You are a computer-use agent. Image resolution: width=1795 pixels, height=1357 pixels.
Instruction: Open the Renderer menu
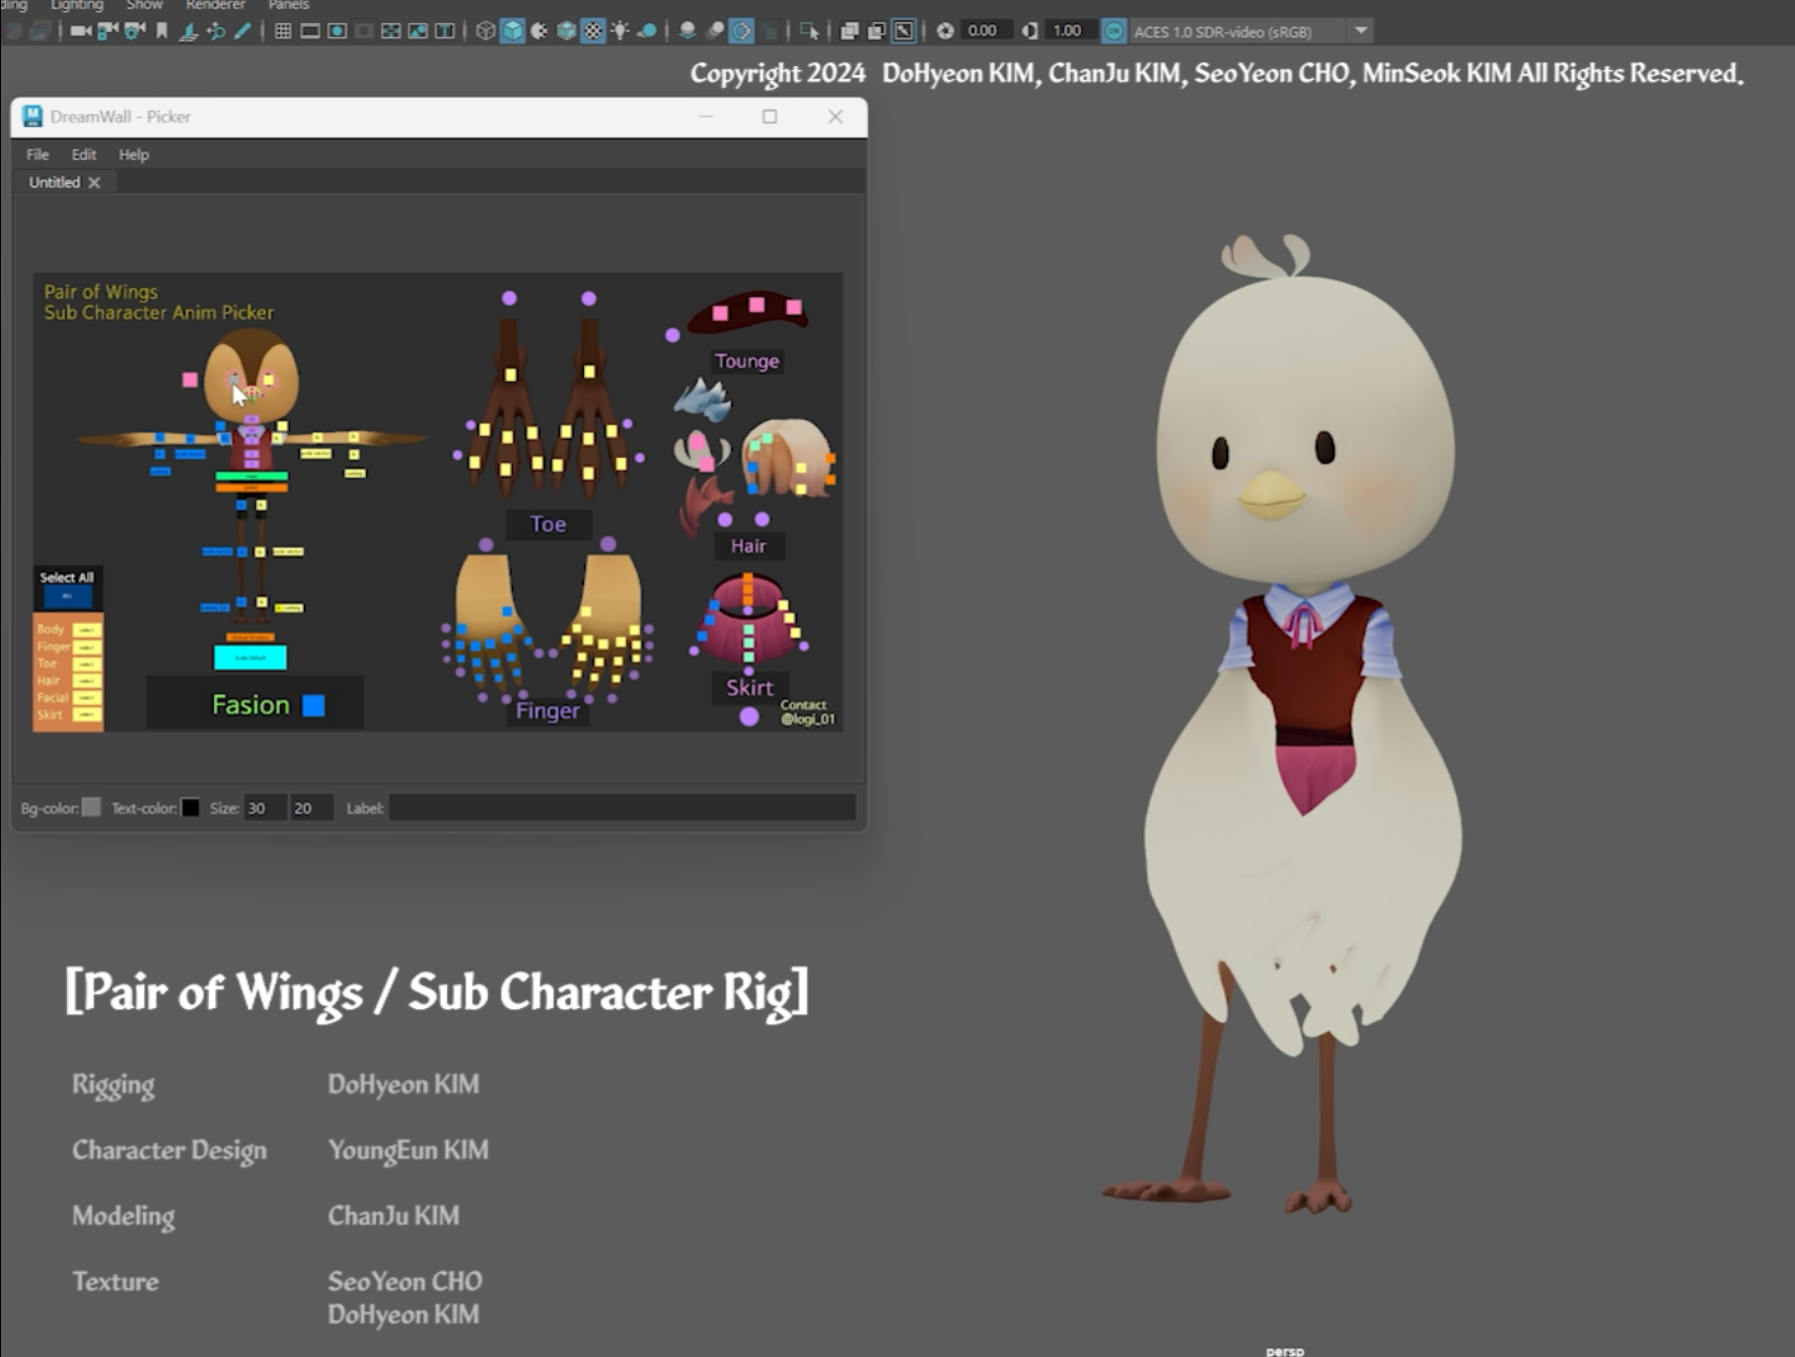coord(215,5)
